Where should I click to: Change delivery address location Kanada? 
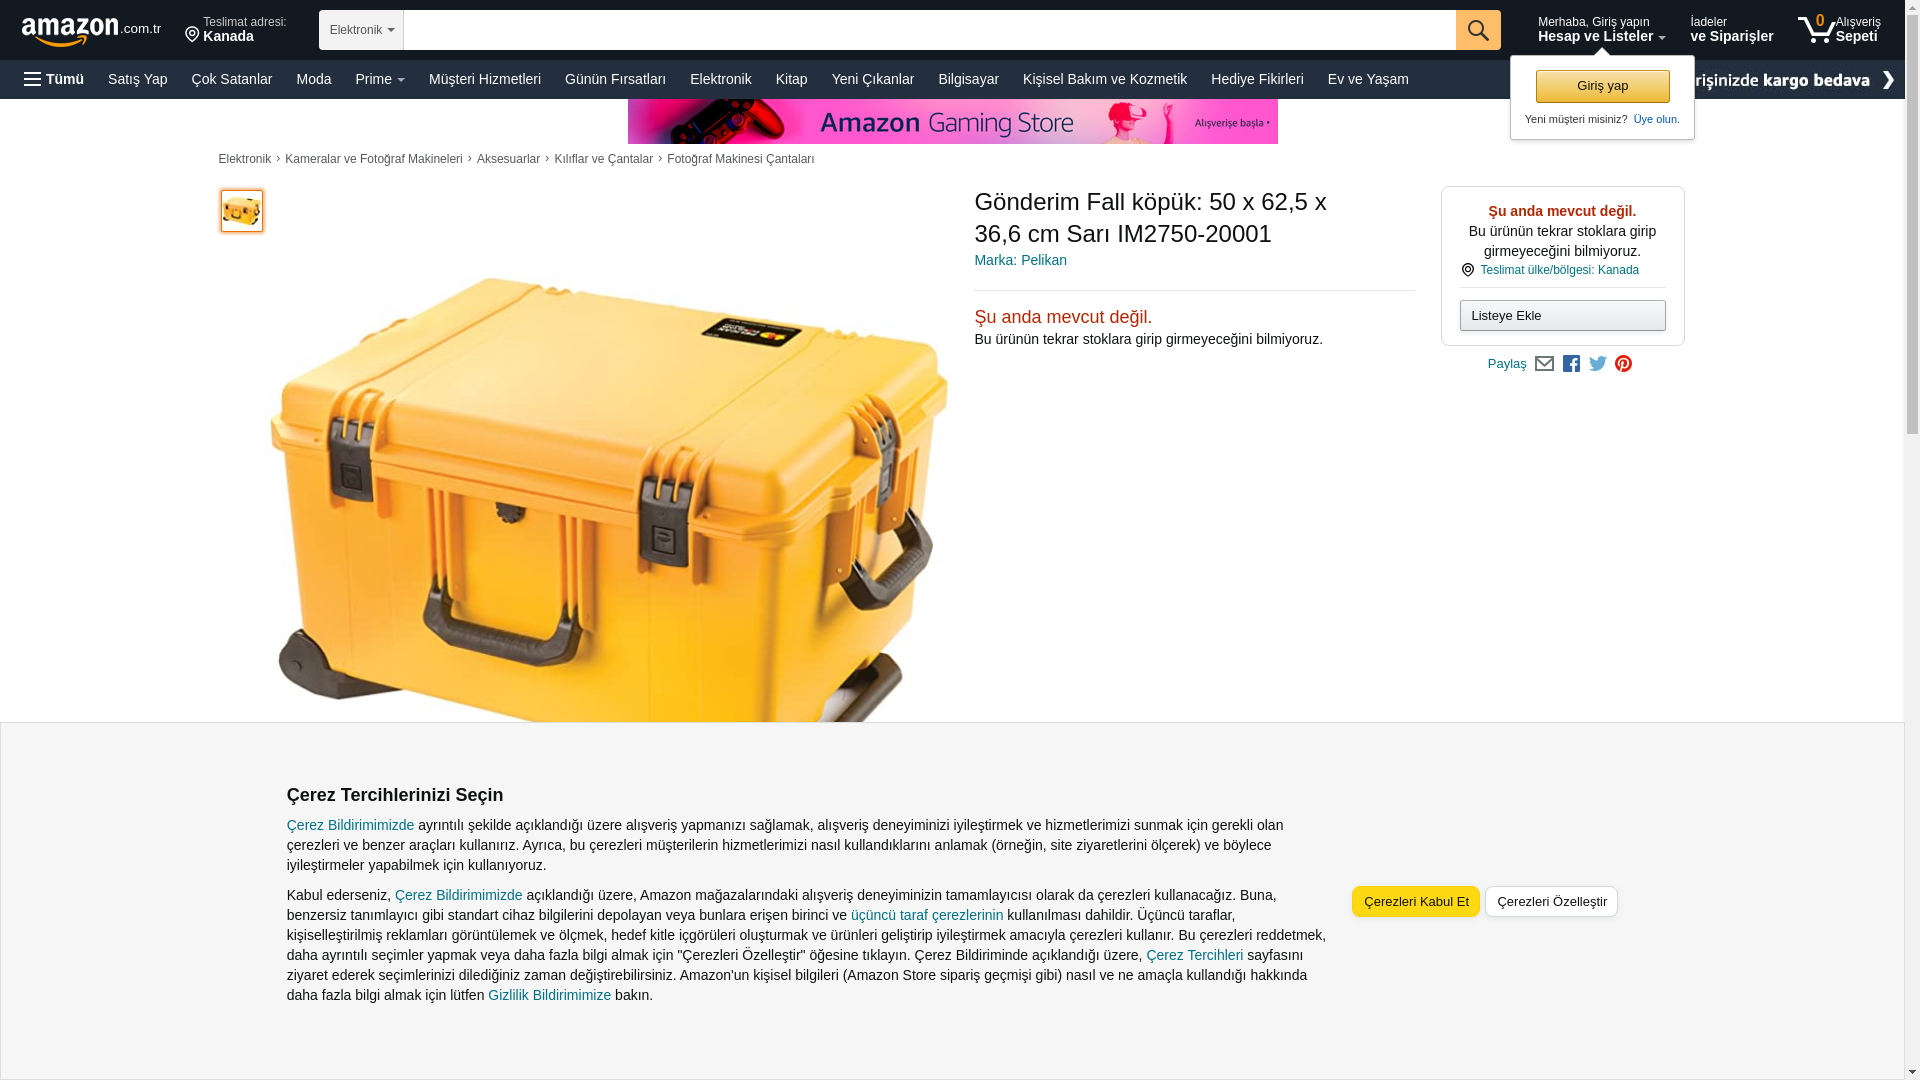[236, 29]
